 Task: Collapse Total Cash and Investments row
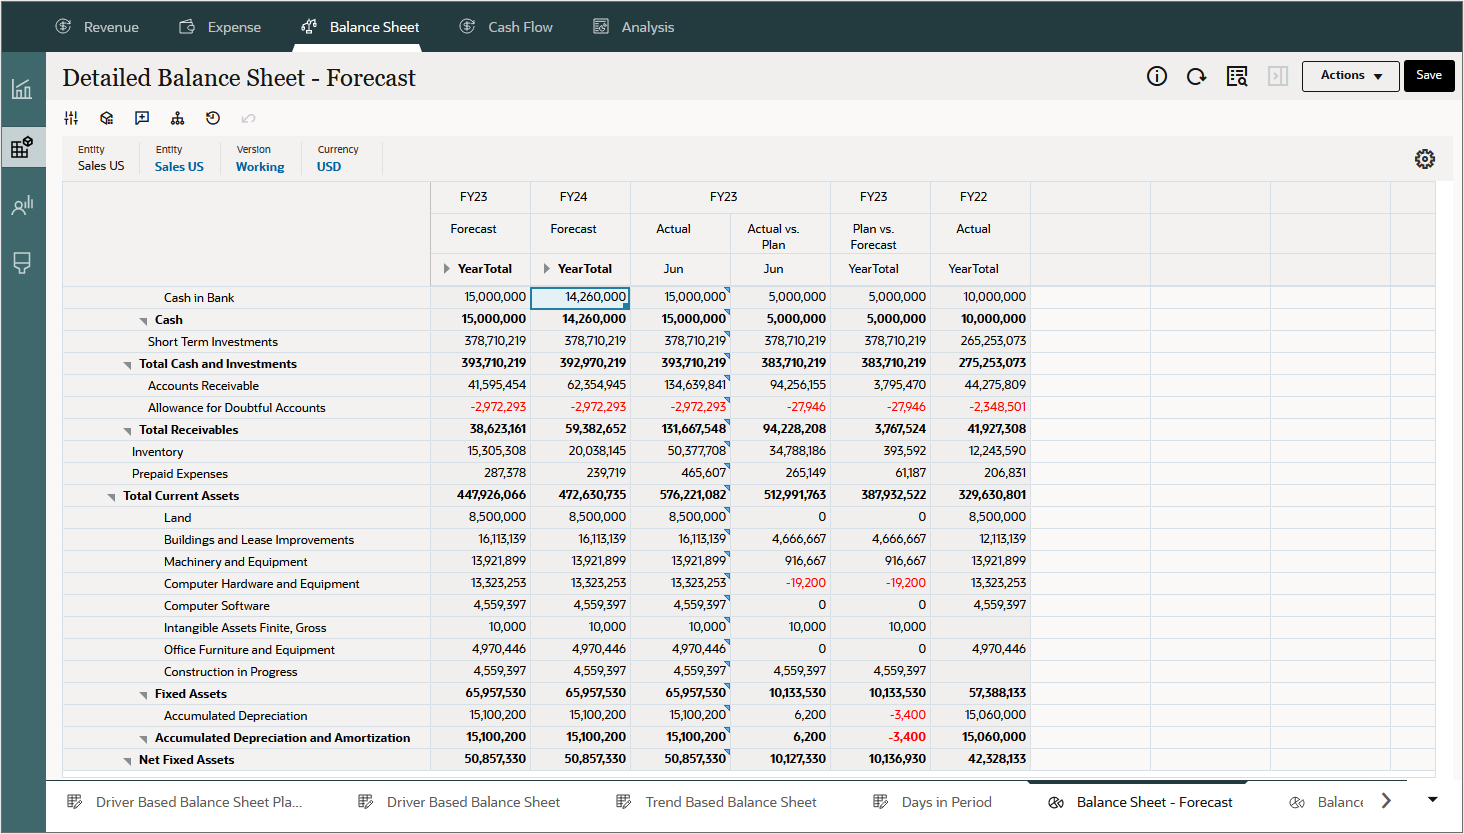[128, 365]
